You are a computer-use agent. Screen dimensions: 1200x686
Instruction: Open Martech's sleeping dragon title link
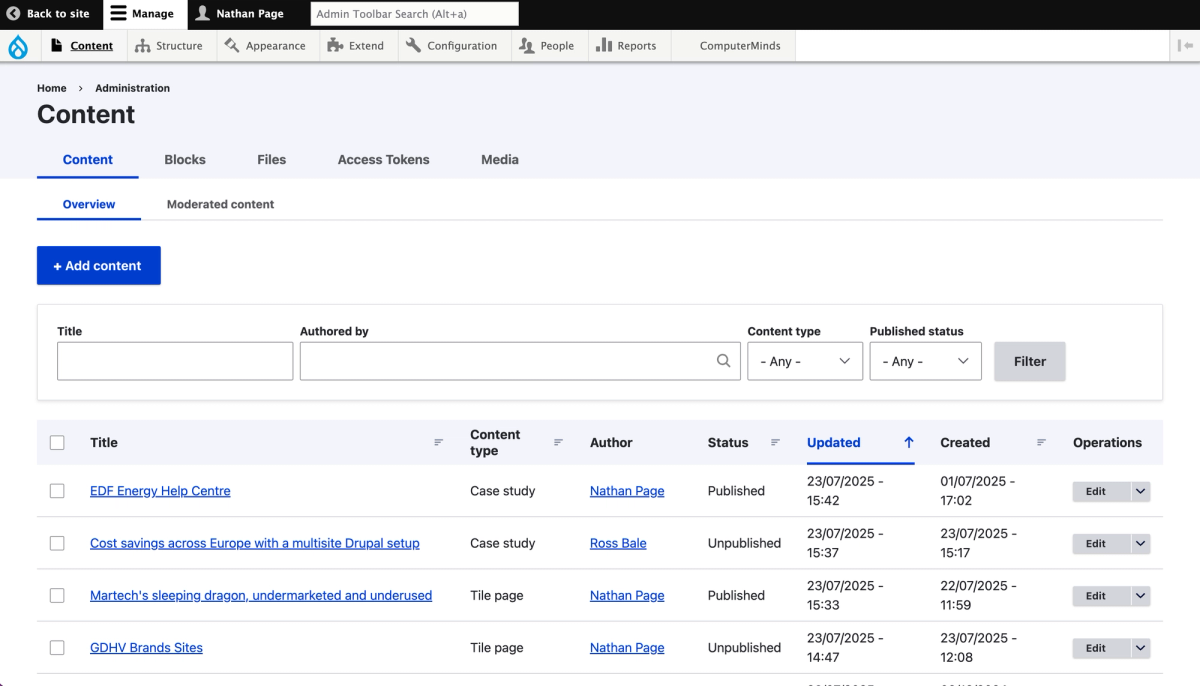261,595
